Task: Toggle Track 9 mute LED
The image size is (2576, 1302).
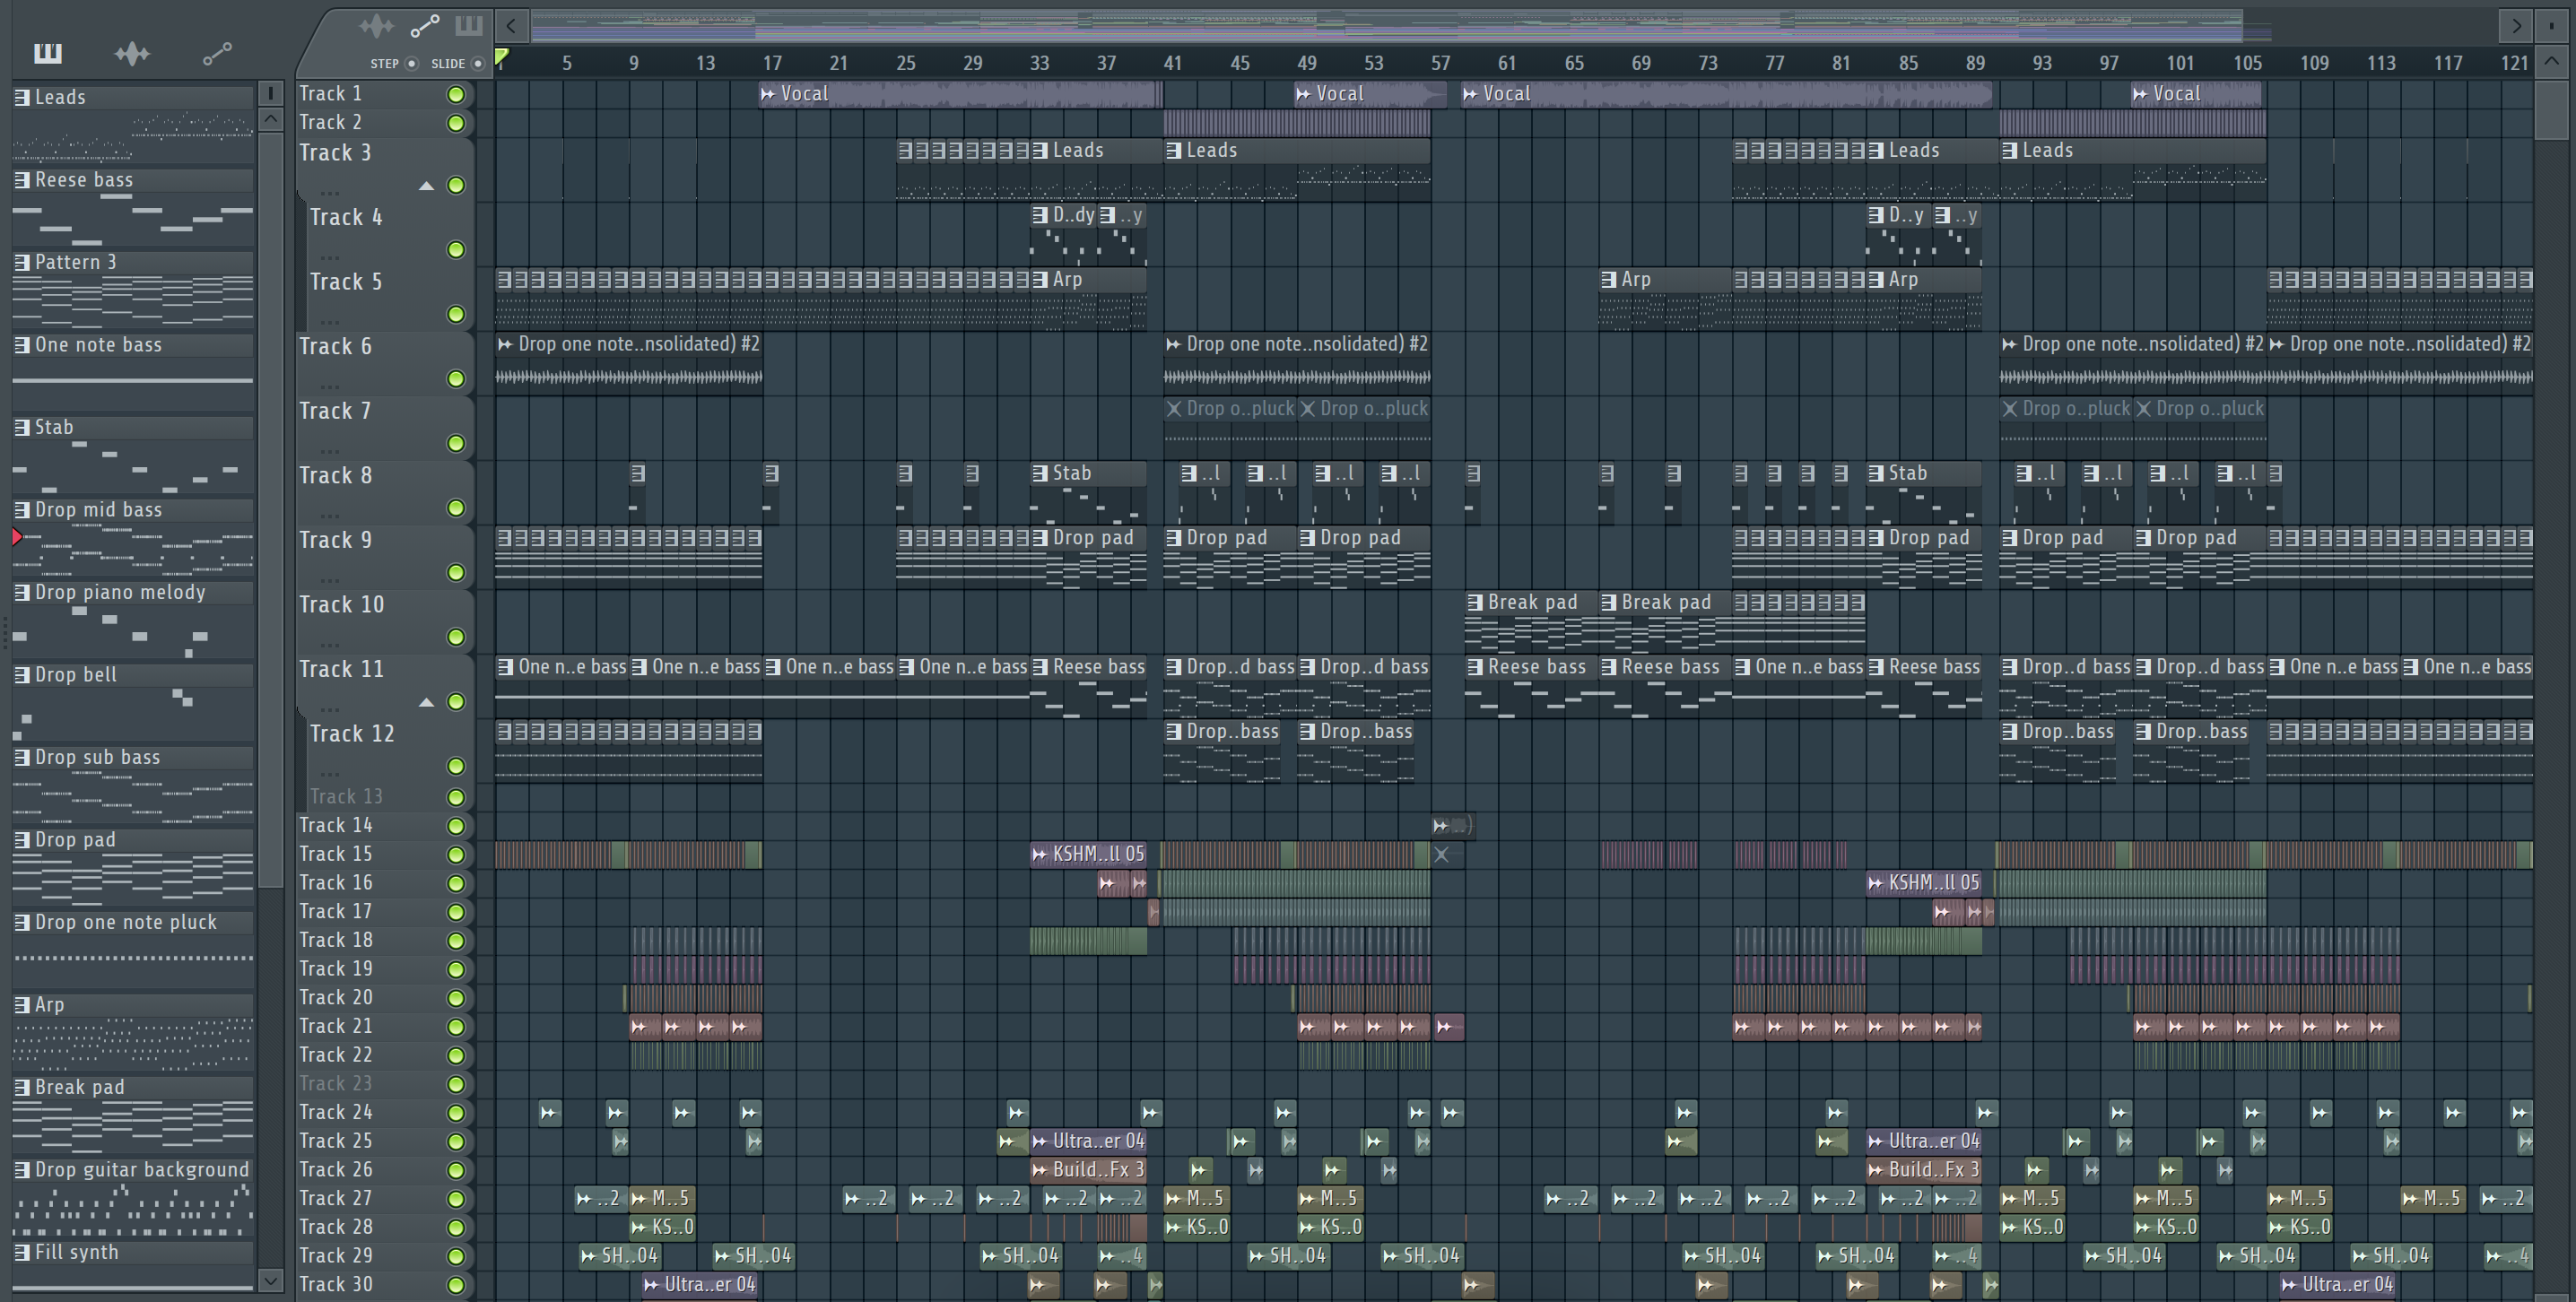Action: (x=456, y=573)
